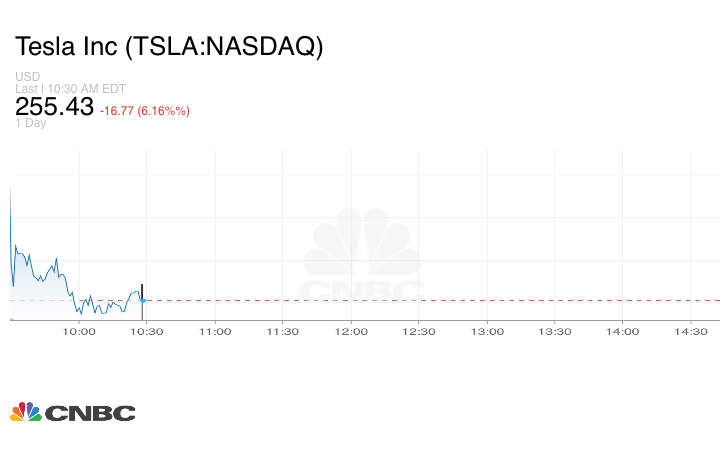
Task: Click the 13:00 time axis label
Action: [487, 331]
